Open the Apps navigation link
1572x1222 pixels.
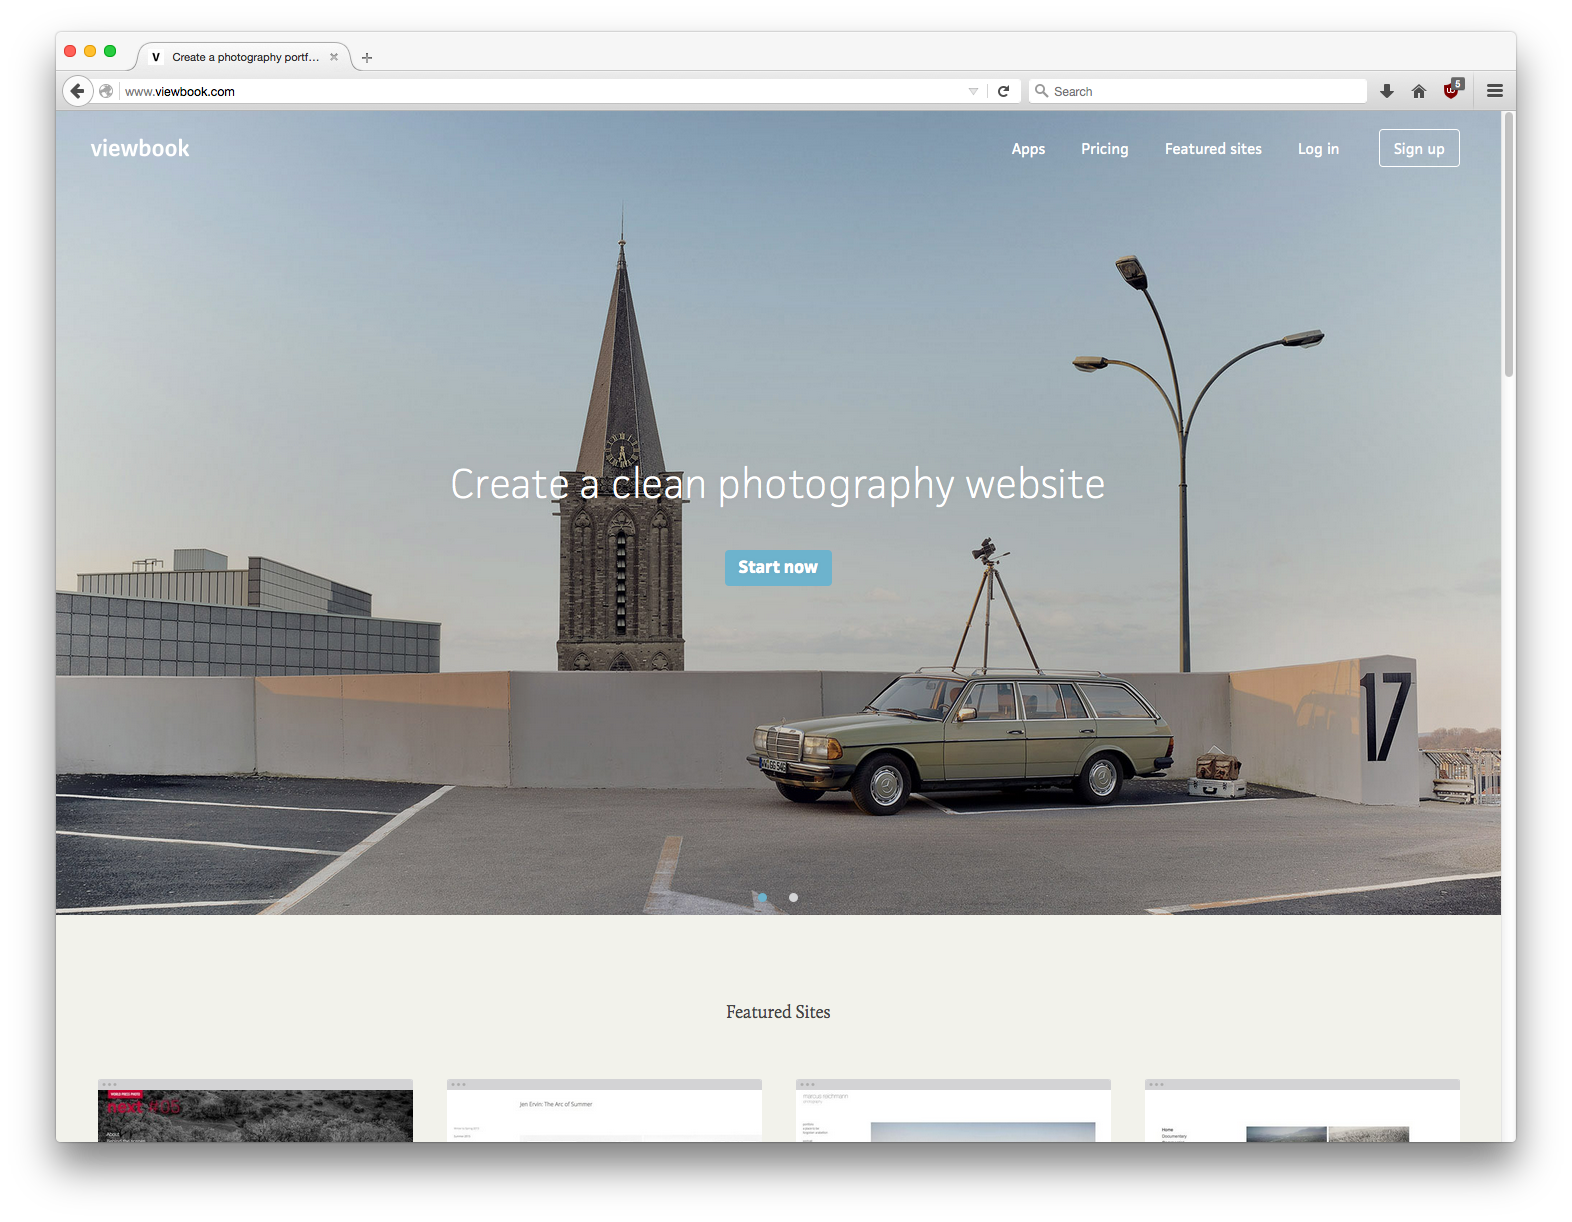1028,149
